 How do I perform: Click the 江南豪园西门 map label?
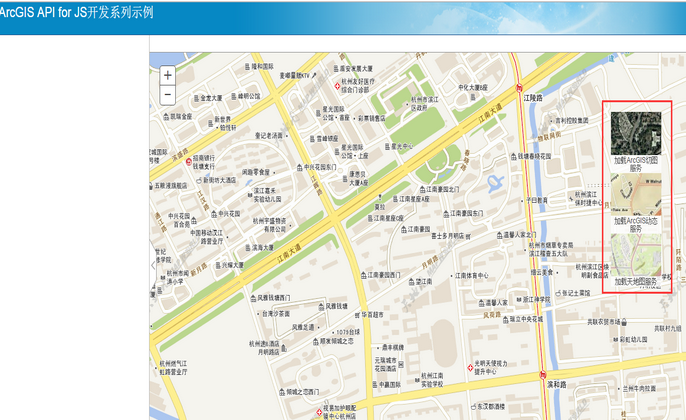384,275
